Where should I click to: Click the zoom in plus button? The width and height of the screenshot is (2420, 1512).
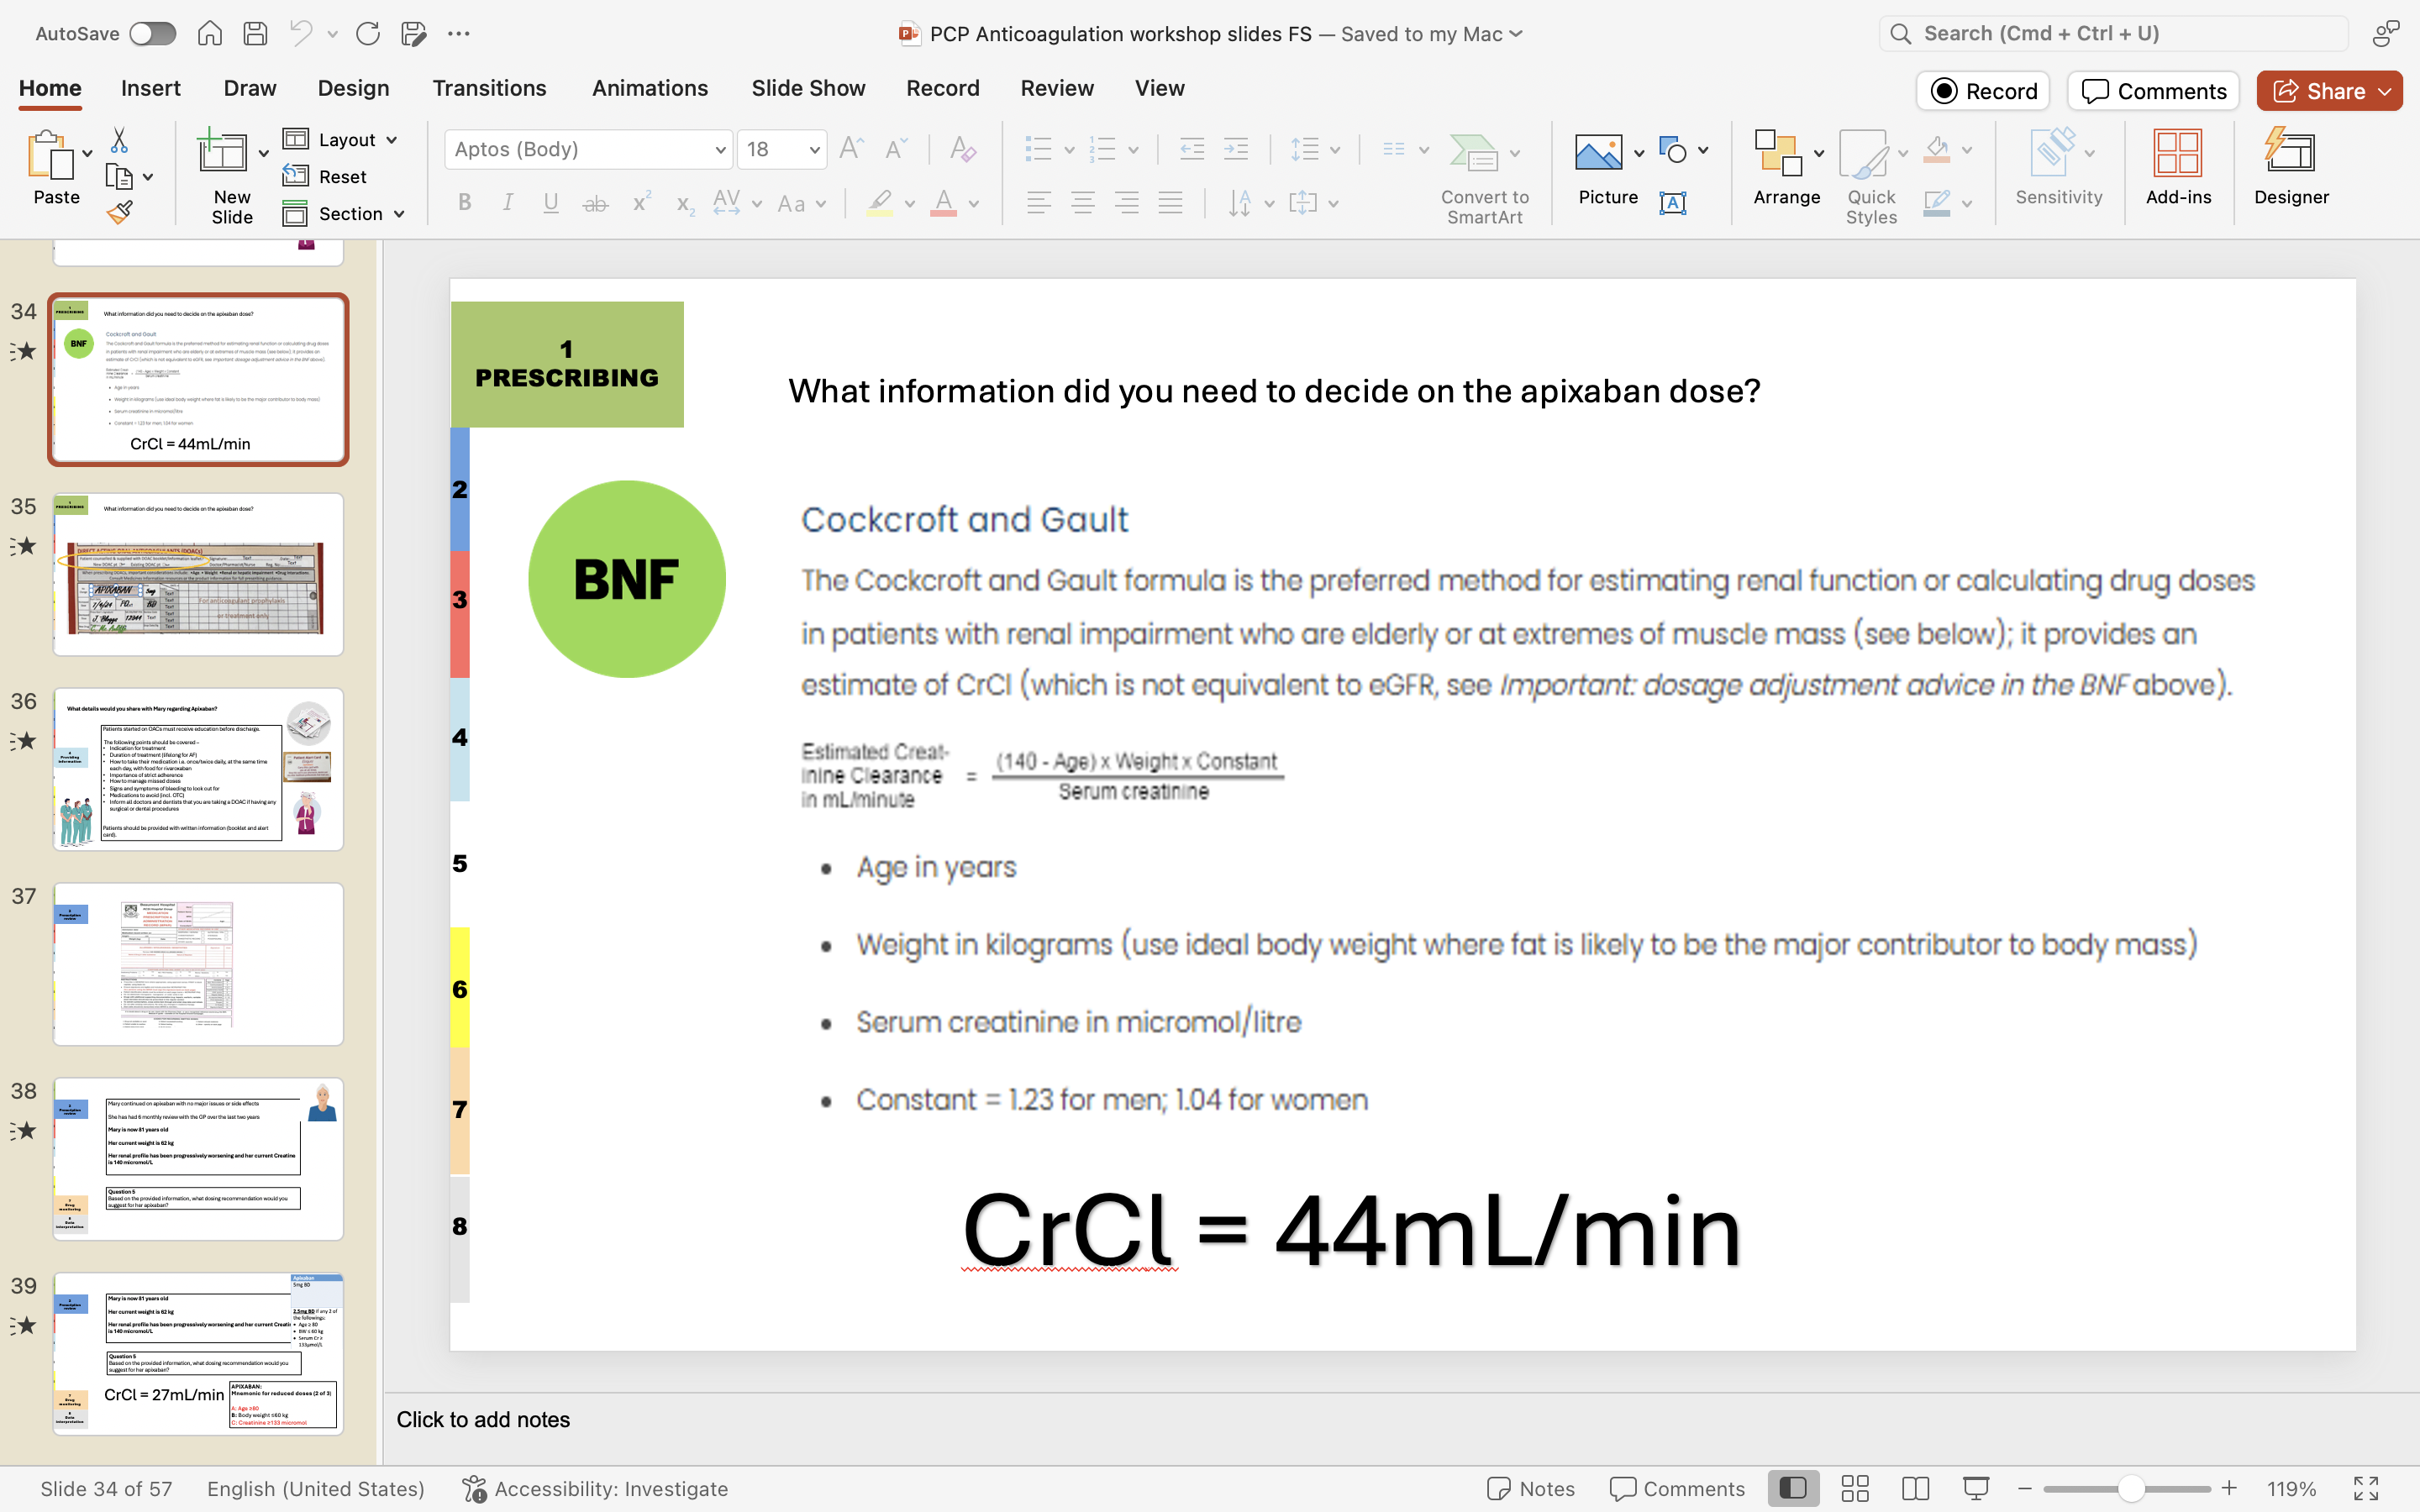[2229, 1488]
